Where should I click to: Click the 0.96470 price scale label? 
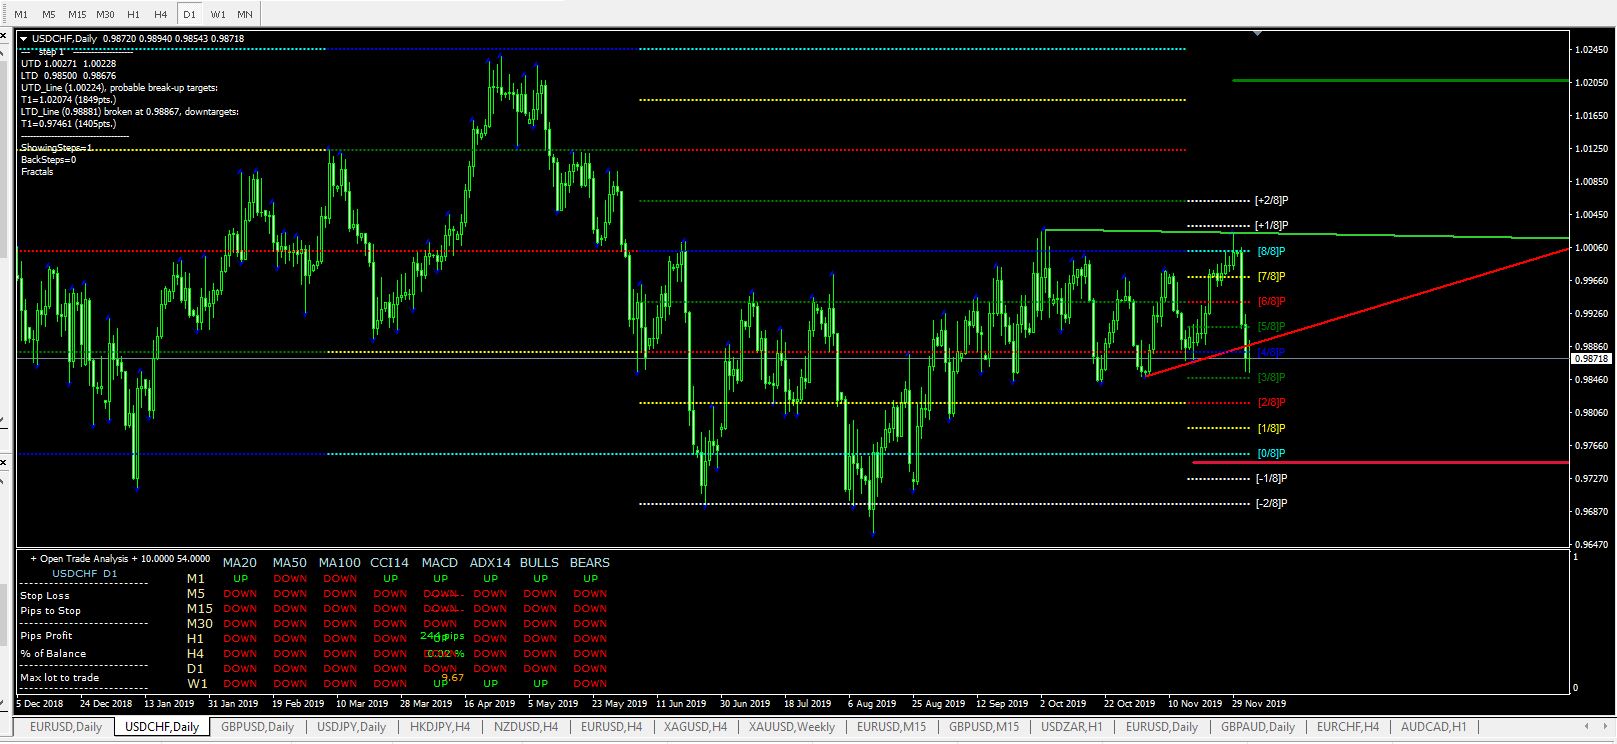(x=1591, y=545)
